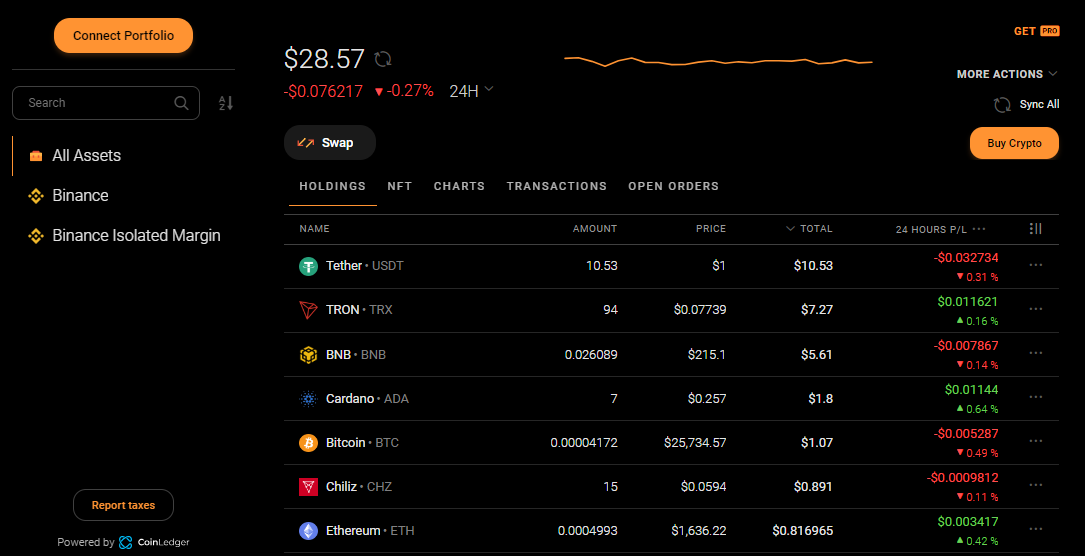Open the three-dot menu for Chiliz row

point(1036,485)
